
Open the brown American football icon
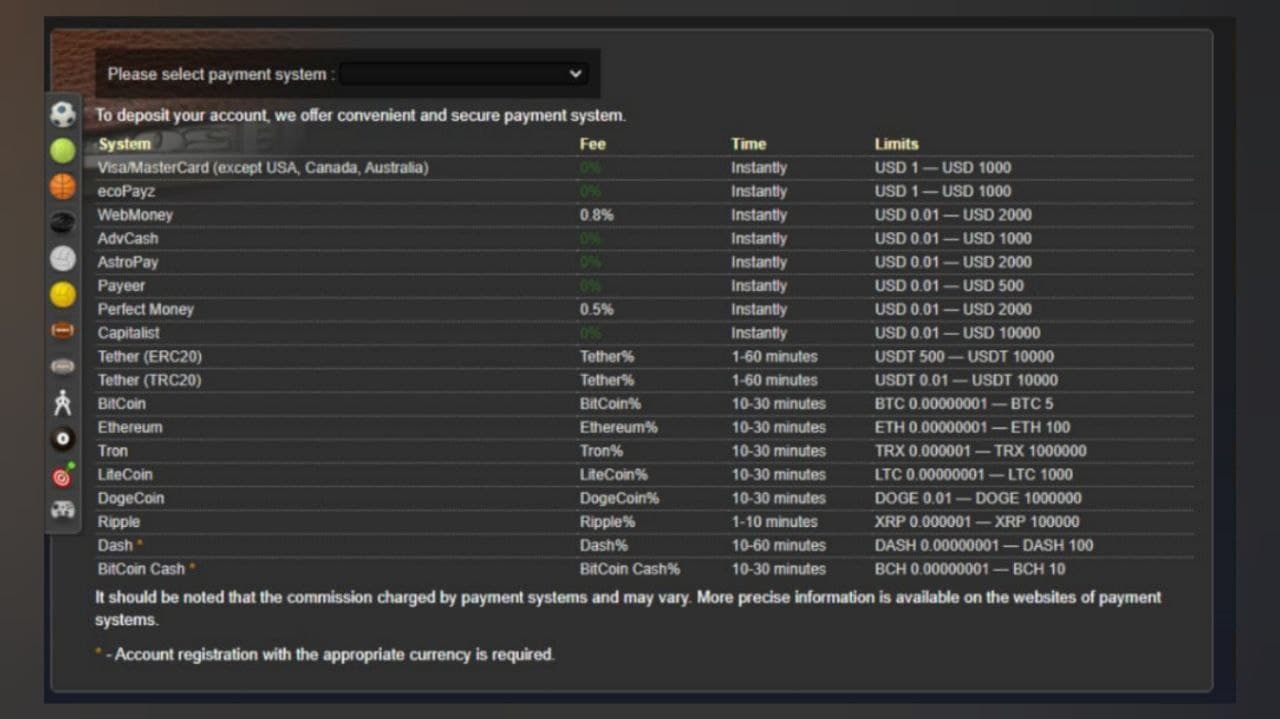(x=63, y=331)
